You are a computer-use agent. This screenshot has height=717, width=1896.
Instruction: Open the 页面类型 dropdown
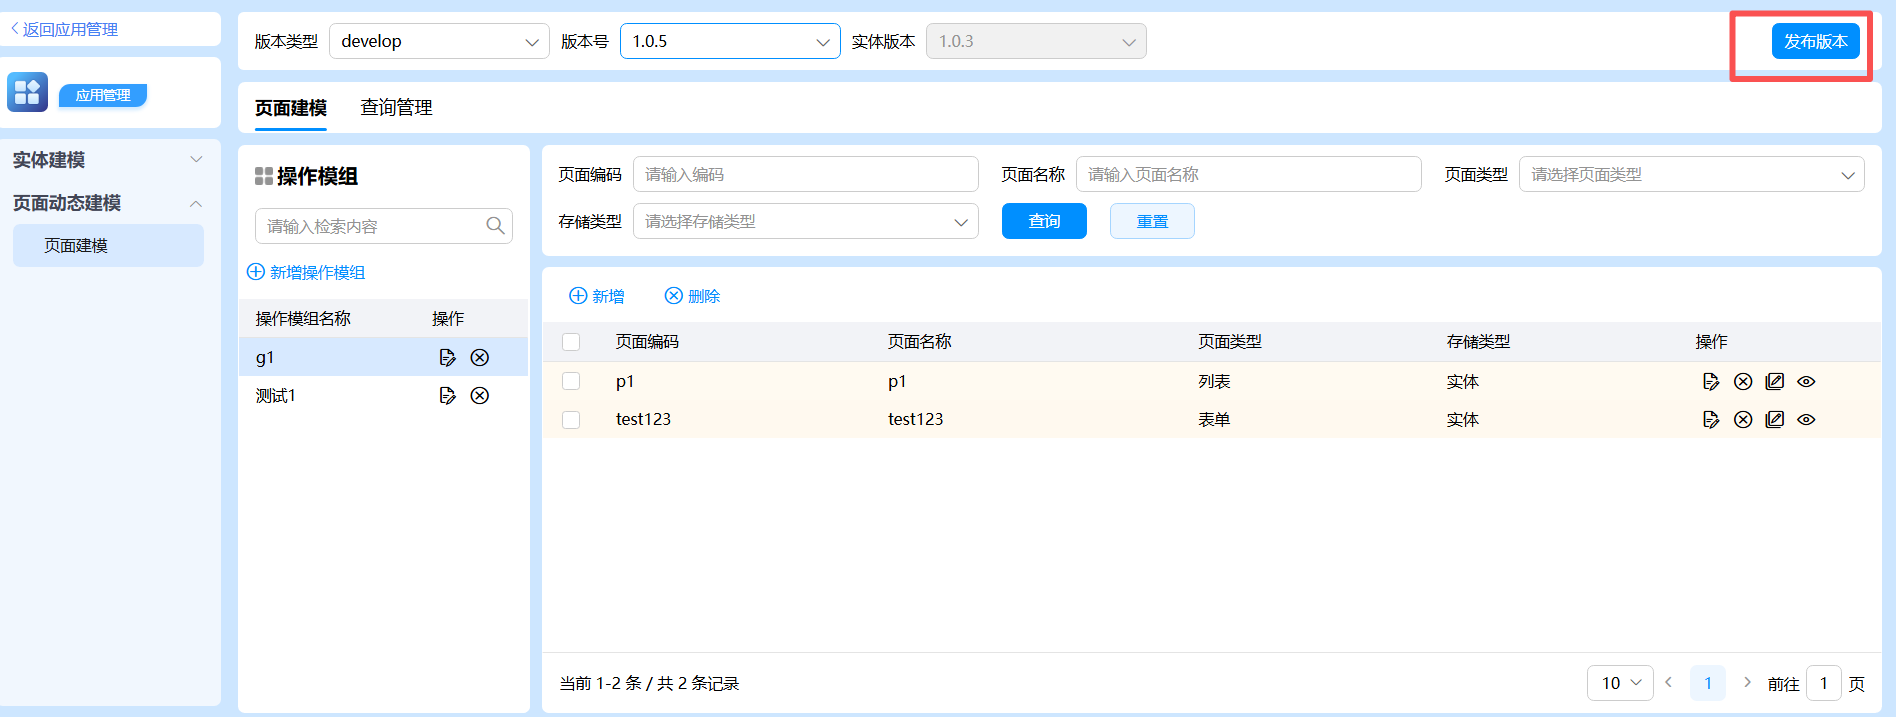(1691, 174)
